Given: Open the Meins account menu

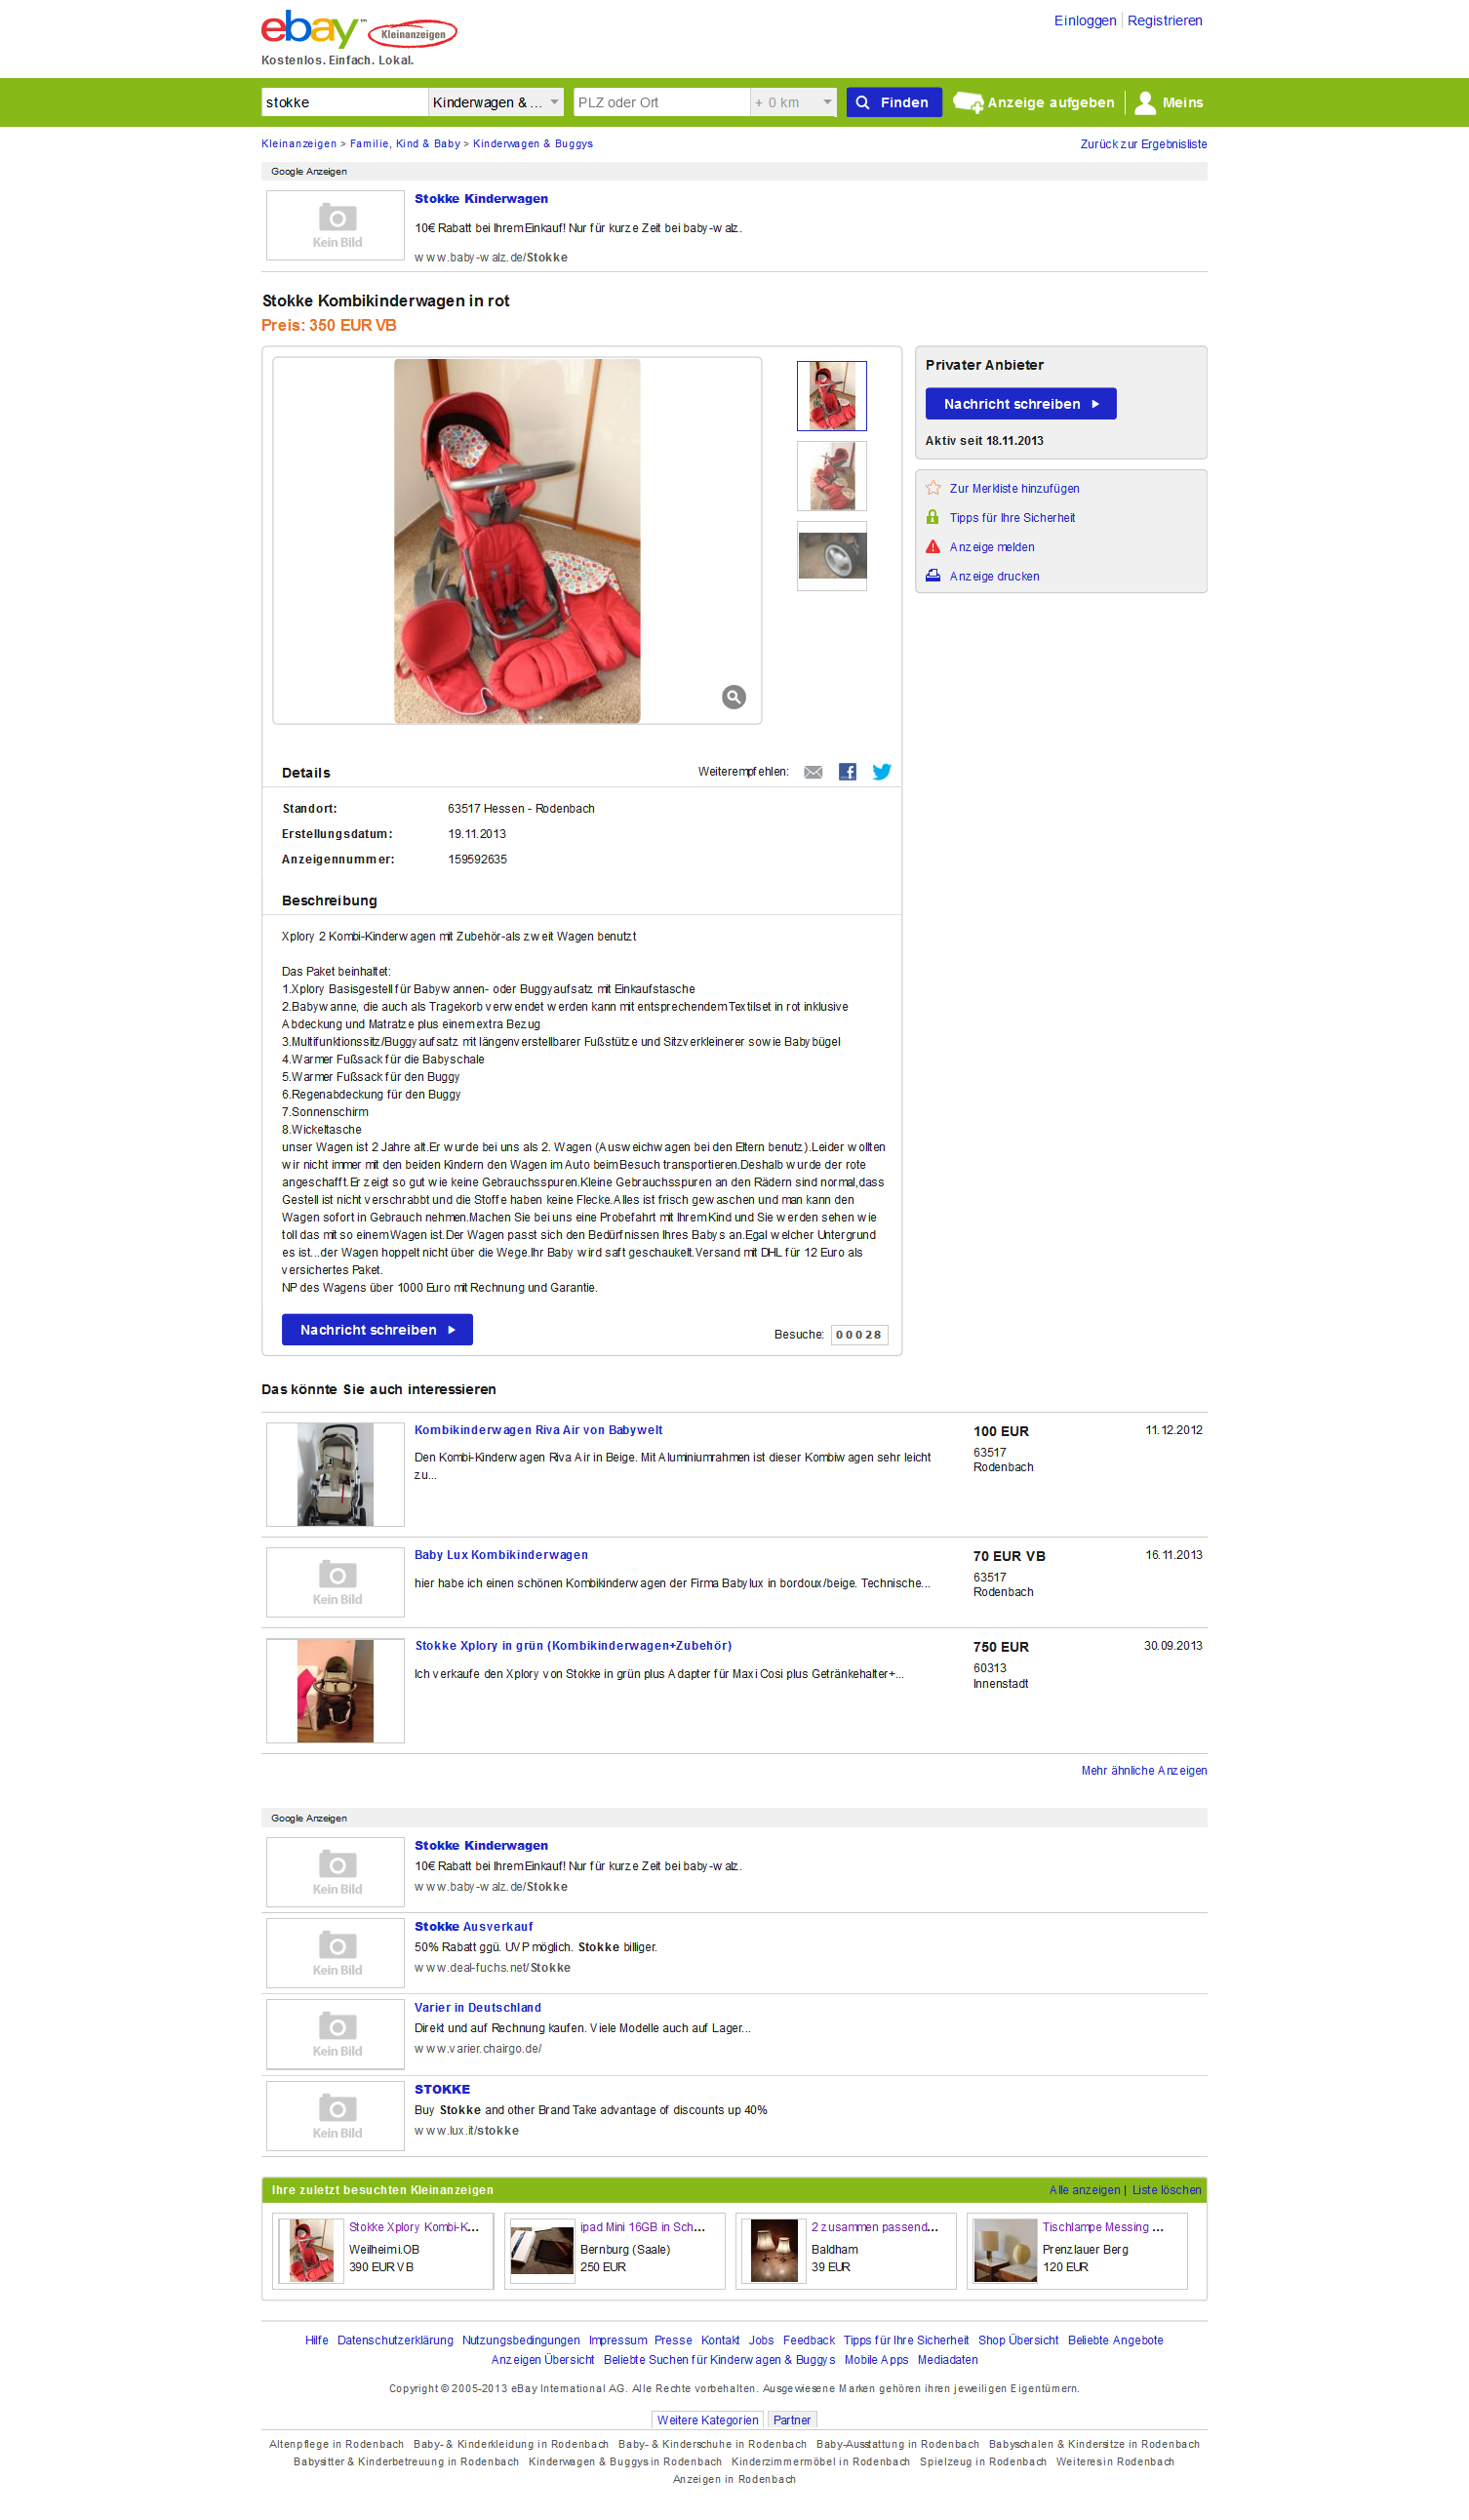Looking at the screenshot, I should tap(1169, 102).
